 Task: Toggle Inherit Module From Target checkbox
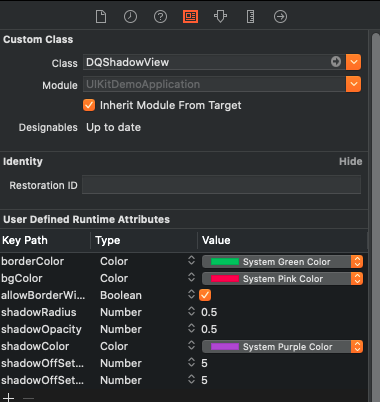tap(89, 105)
